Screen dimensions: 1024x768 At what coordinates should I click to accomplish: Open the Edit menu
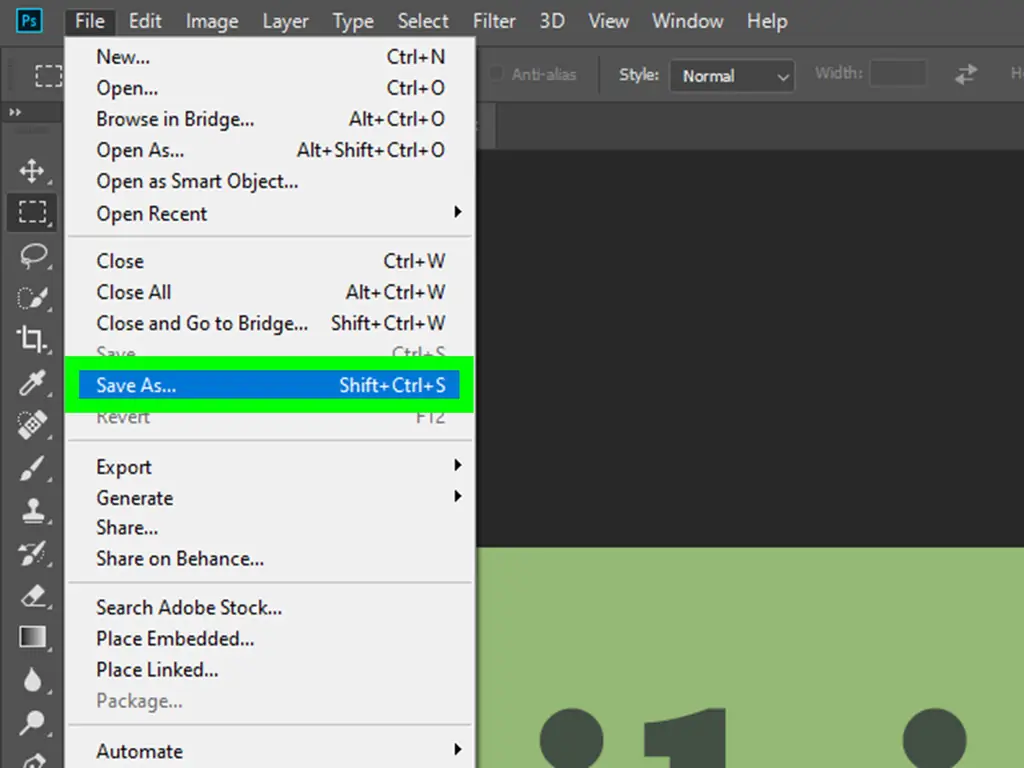pos(145,22)
